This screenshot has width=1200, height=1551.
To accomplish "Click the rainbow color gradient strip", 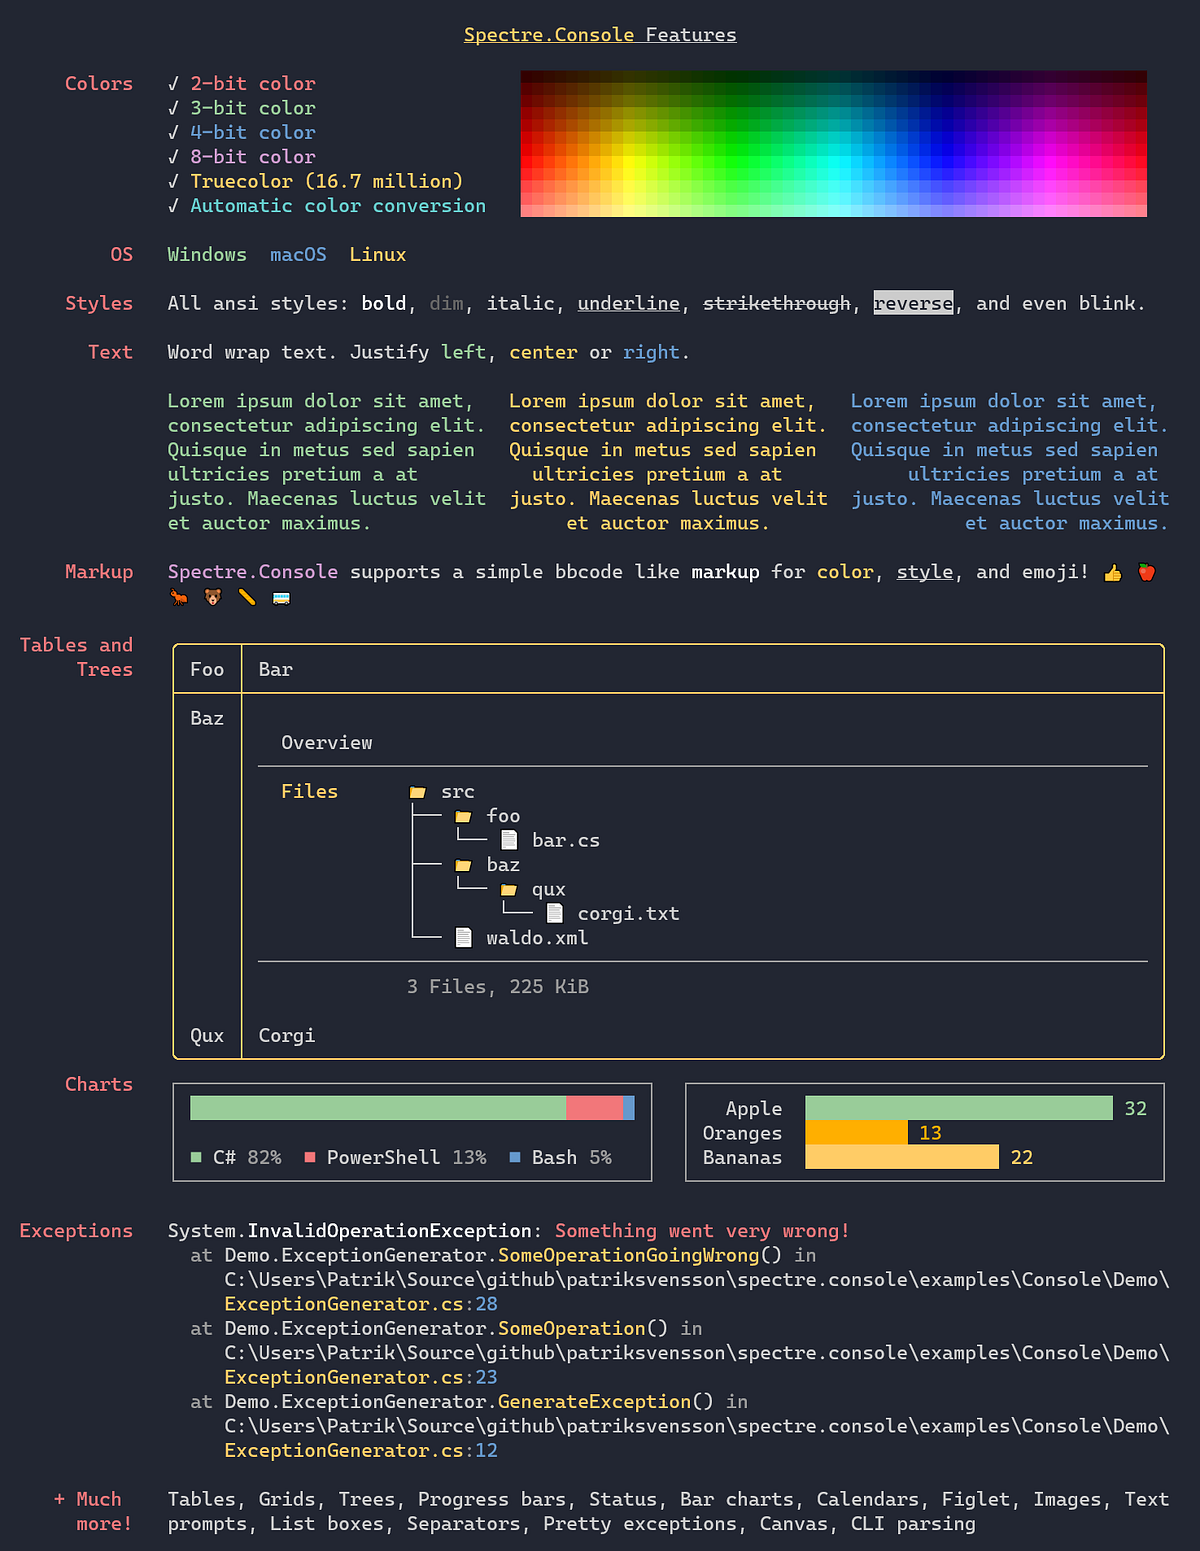I will 832,143.
